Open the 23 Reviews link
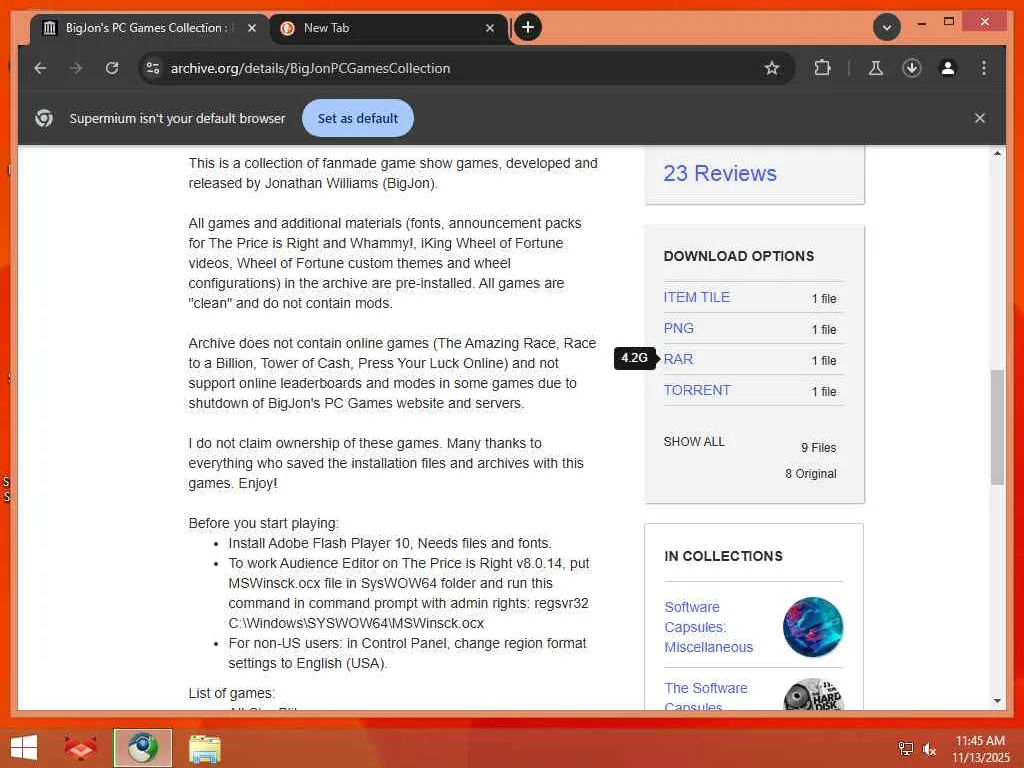 (720, 173)
